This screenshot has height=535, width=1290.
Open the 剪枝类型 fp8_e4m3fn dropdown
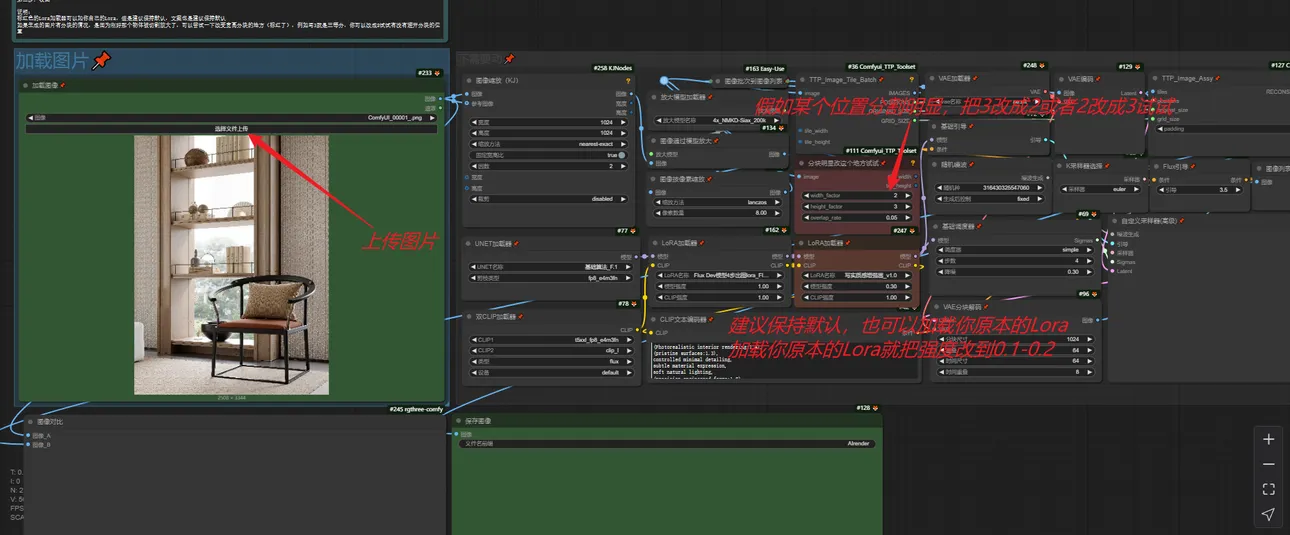pos(551,278)
